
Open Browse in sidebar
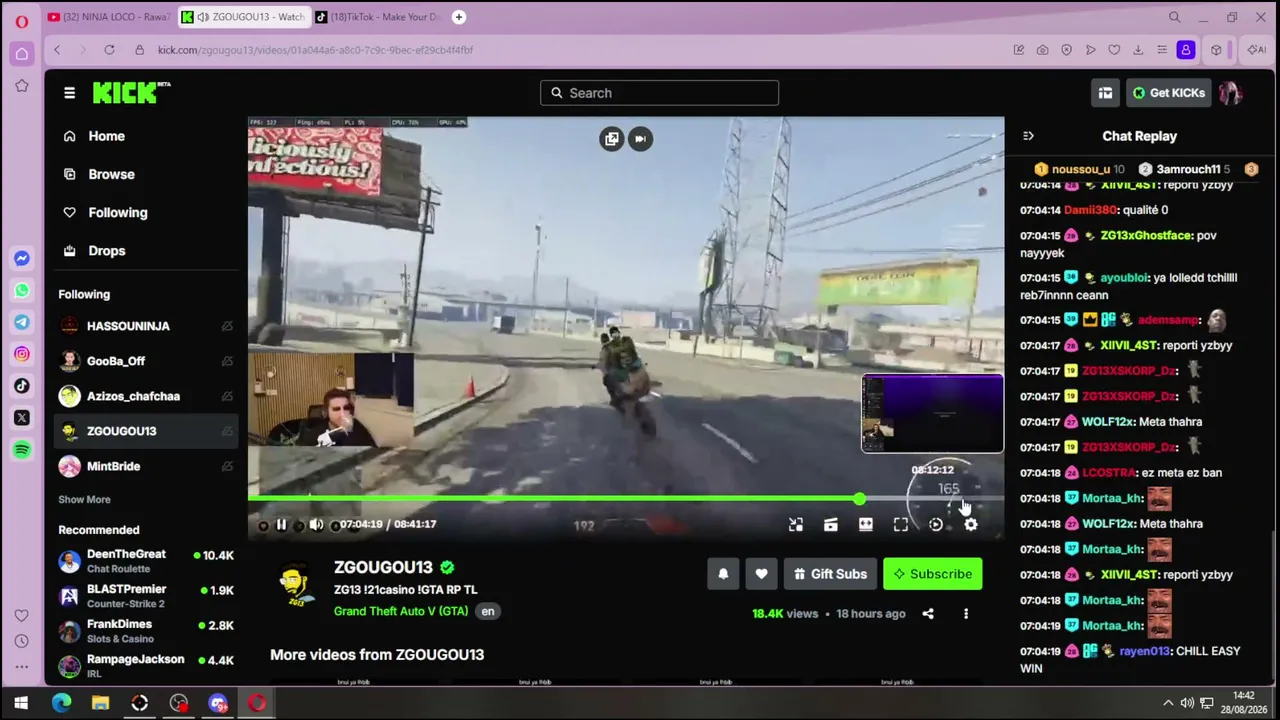click(144, 174)
